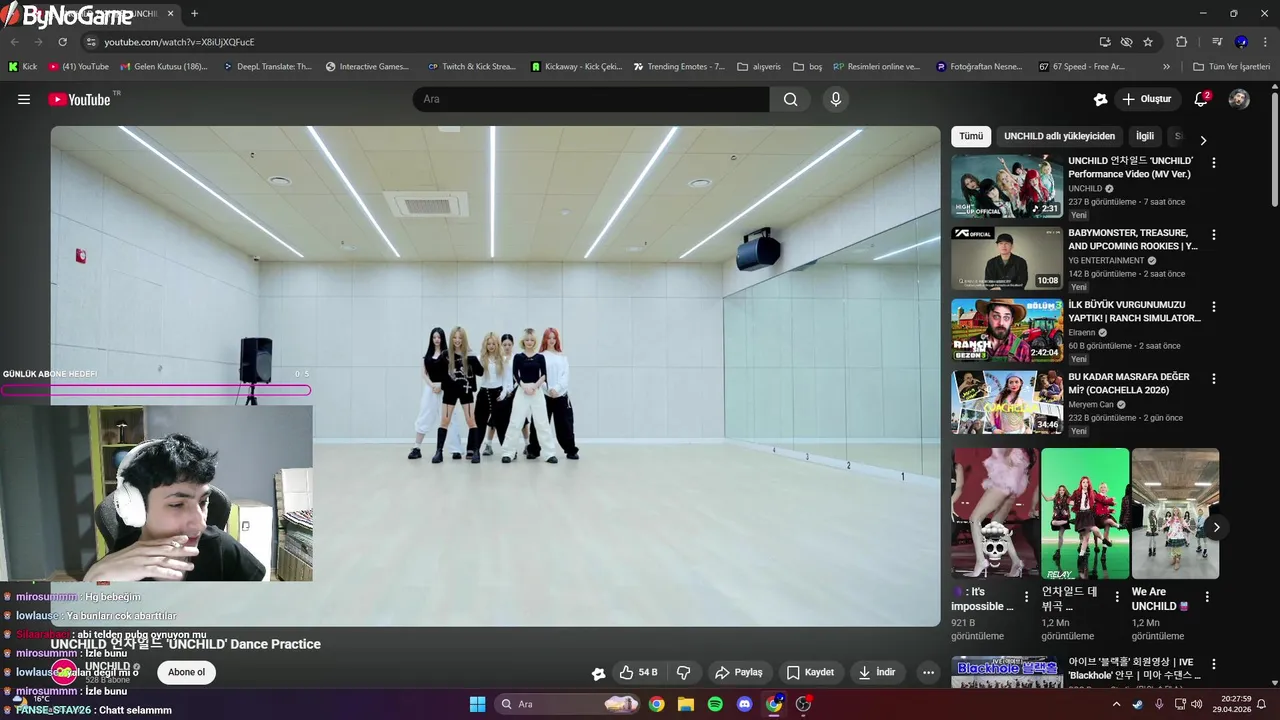Open a new browser tab
Screen dimensions: 1280x720
[194, 14]
